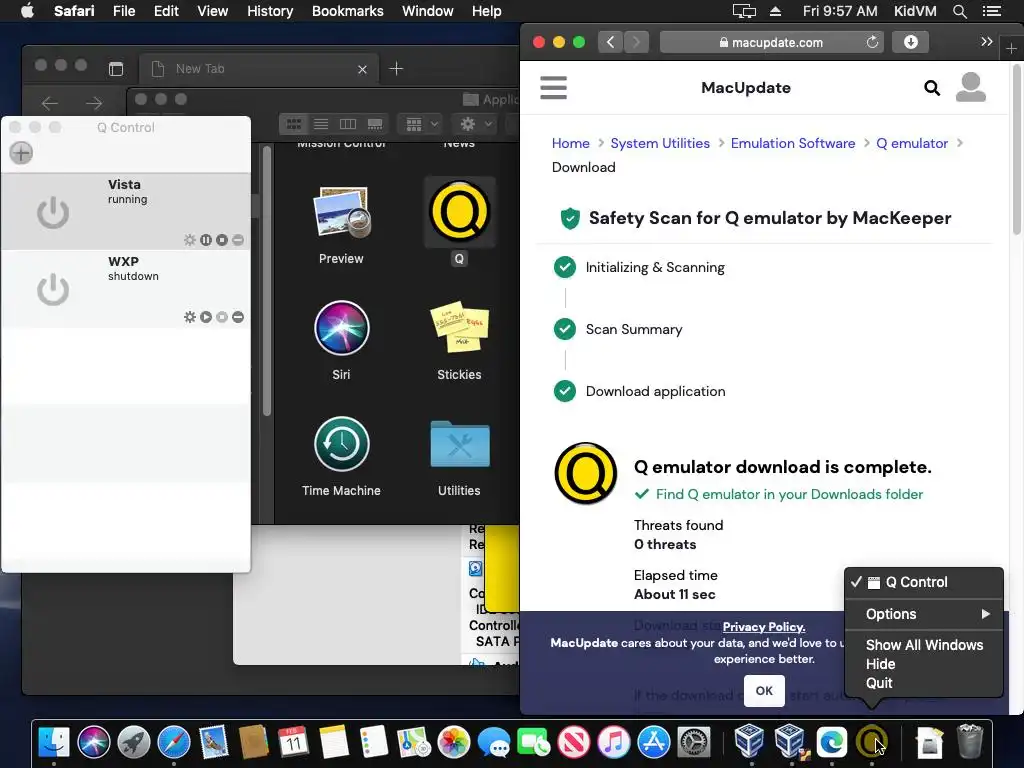Image resolution: width=1024 pixels, height=768 pixels.
Task: Start the WXP guest with play button
Action: coord(206,317)
